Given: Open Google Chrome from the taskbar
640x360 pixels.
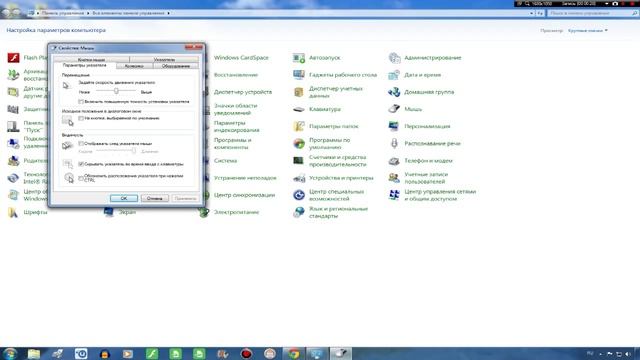Looking at the screenshot, I should [293, 353].
